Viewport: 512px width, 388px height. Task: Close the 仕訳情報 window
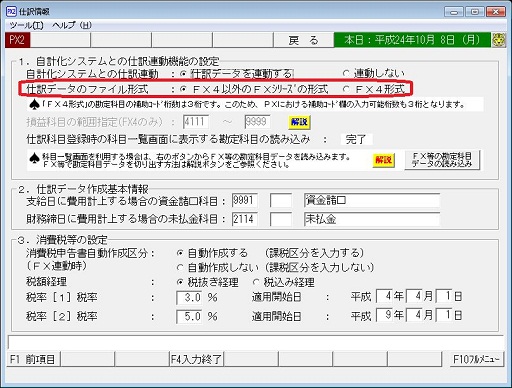click(496, 12)
